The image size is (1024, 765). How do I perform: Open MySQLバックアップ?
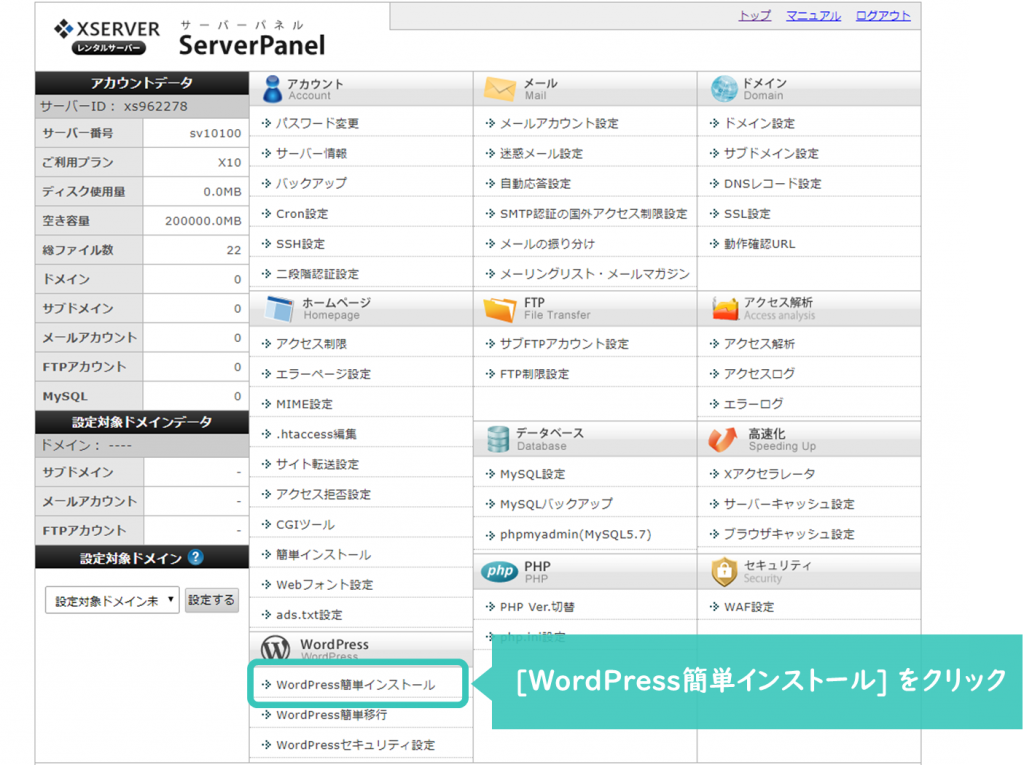(x=556, y=504)
